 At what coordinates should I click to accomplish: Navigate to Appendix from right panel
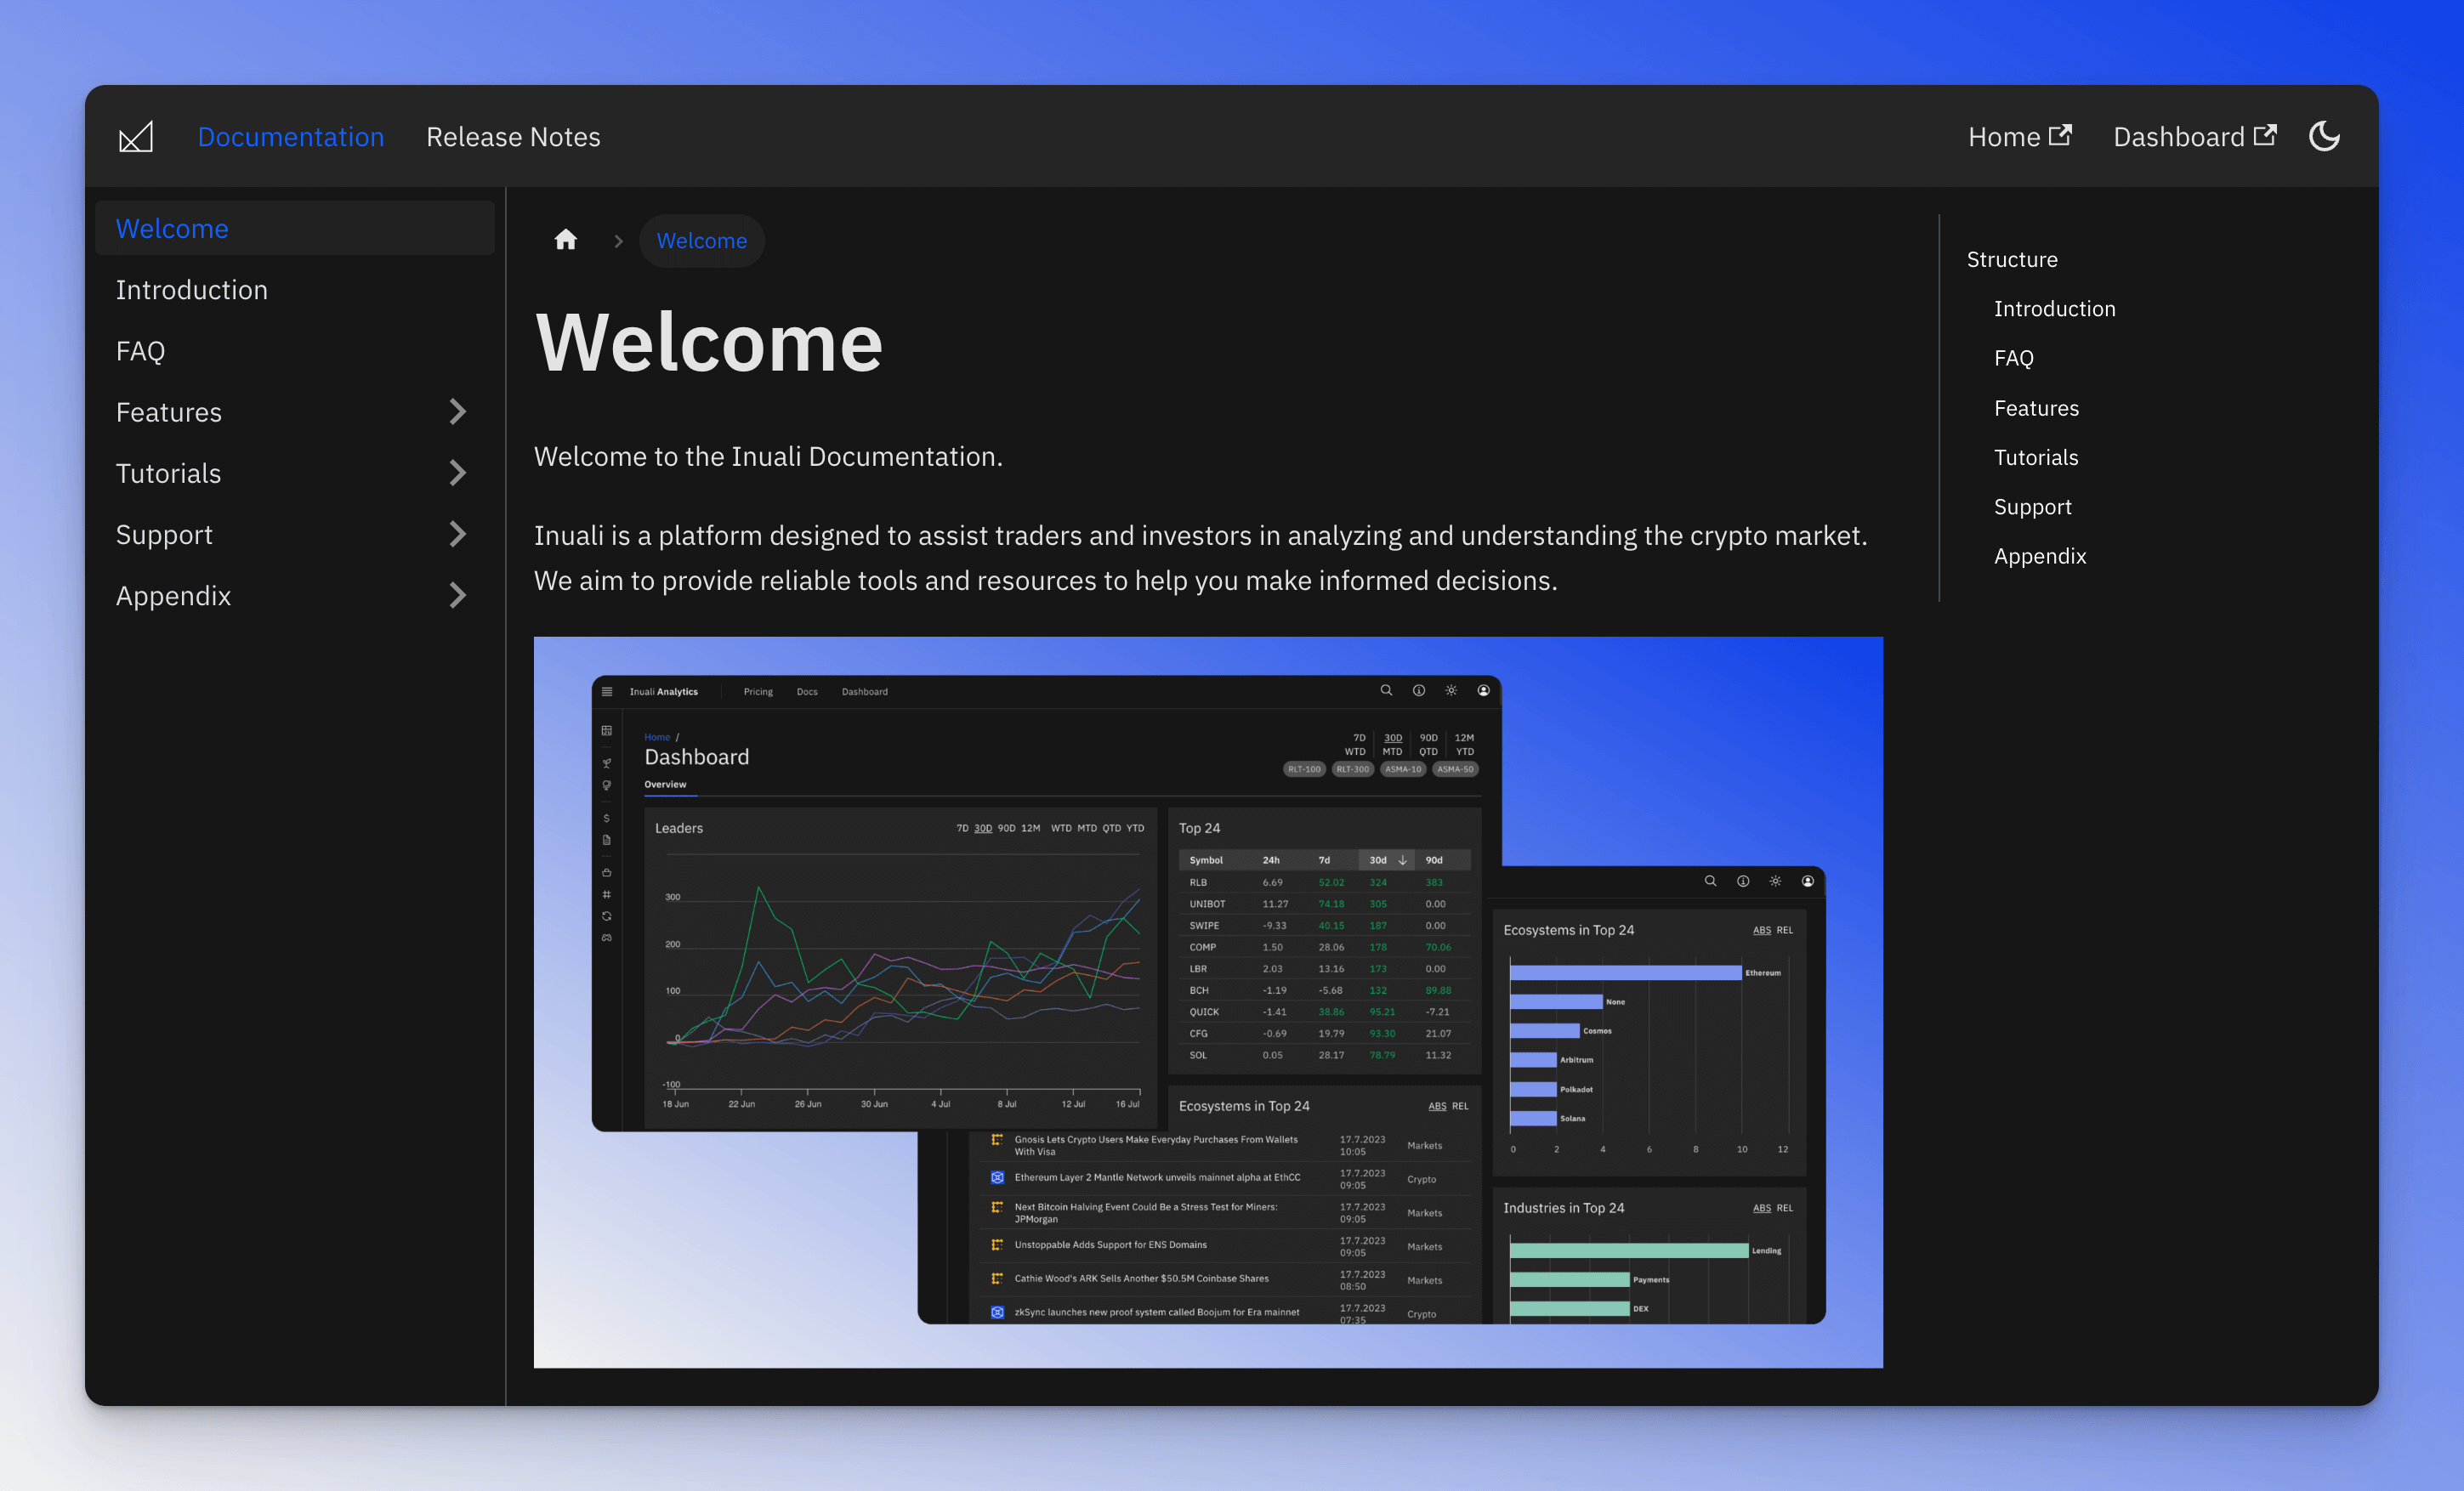click(x=2040, y=554)
